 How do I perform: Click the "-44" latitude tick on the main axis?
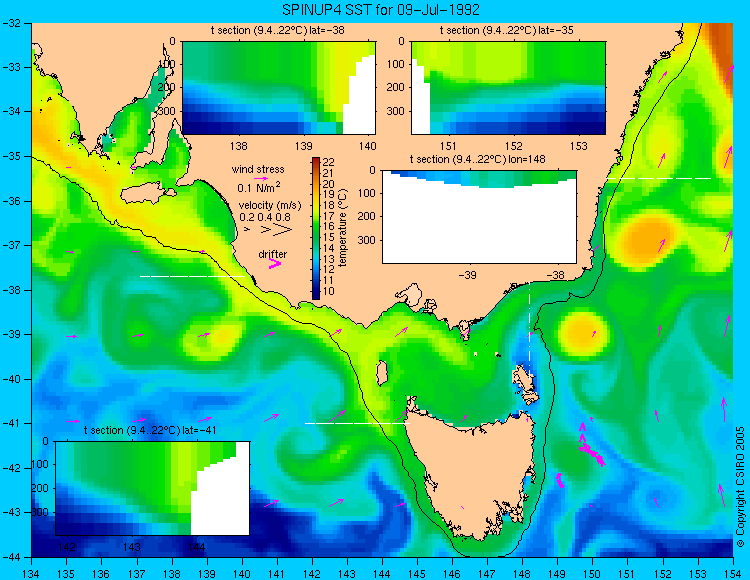click(x=13, y=557)
